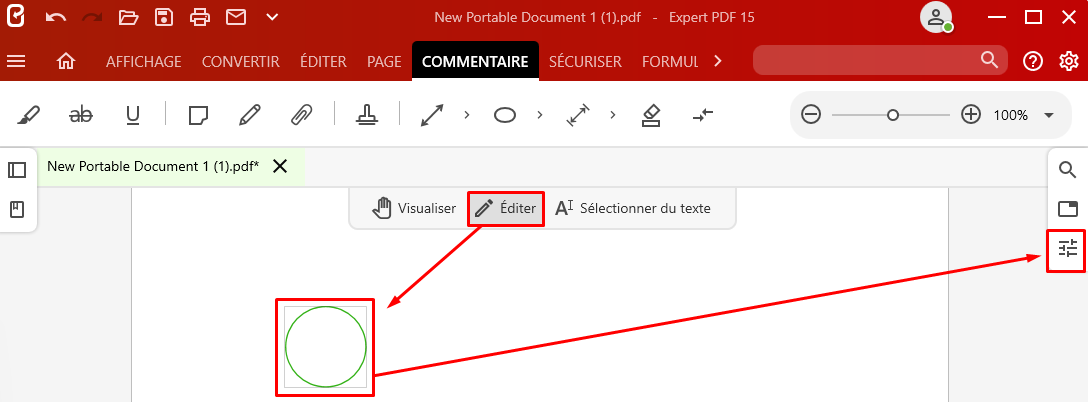Open the search panel in right sidebar
Image resolution: width=1088 pixels, height=402 pixels.
1067,169
